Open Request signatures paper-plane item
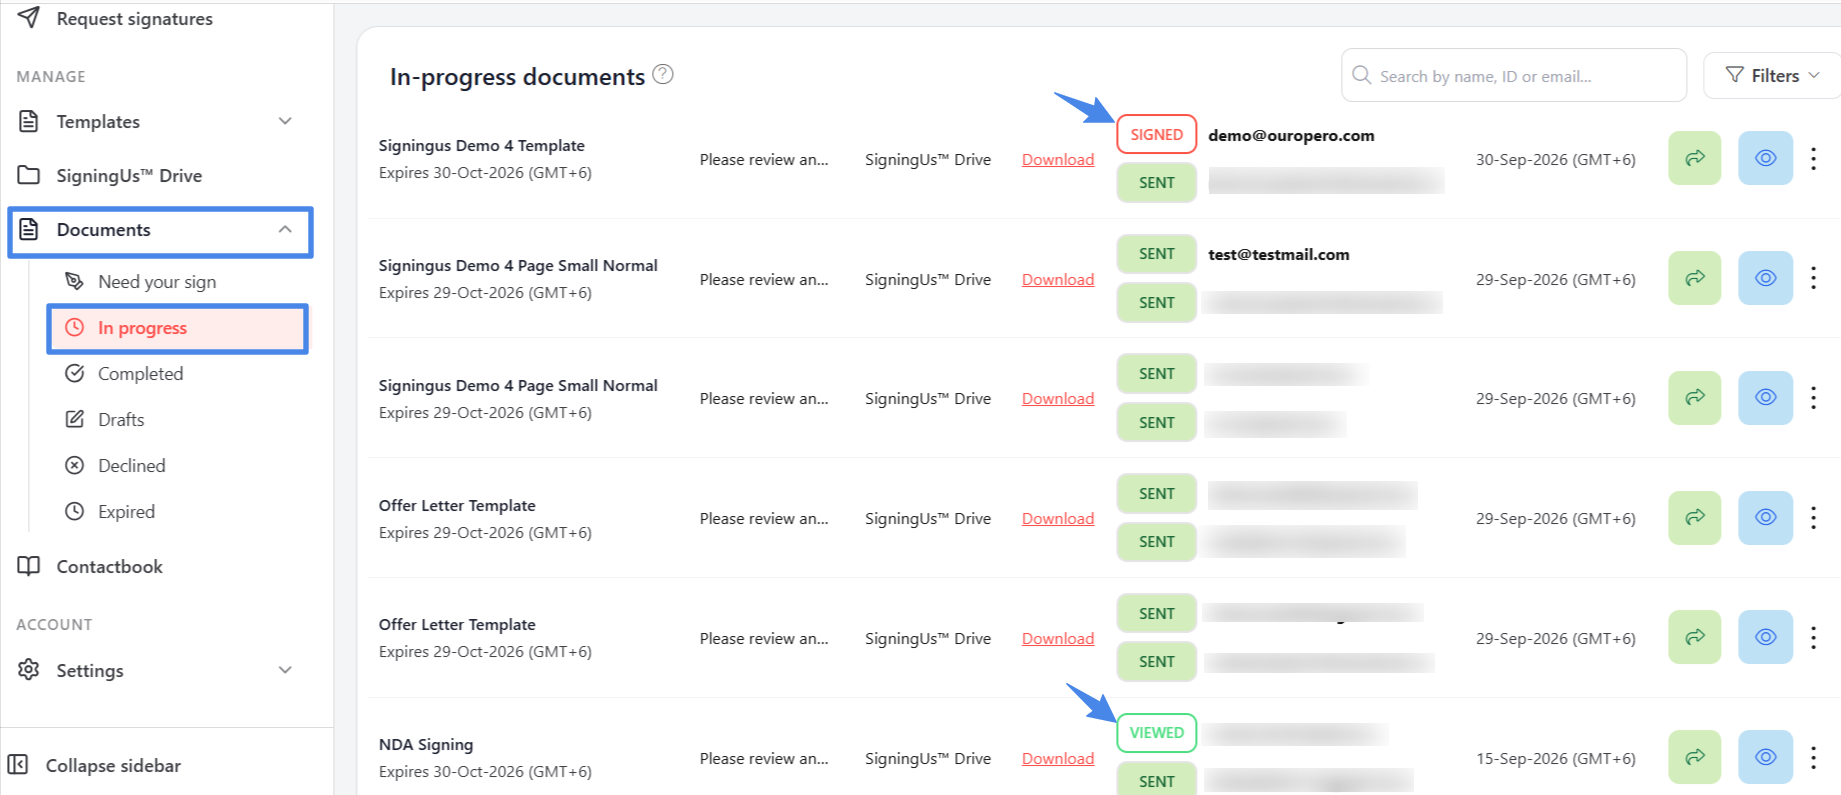The width and height of the screenshot is (1841, 795). click(x=115, y=19)
